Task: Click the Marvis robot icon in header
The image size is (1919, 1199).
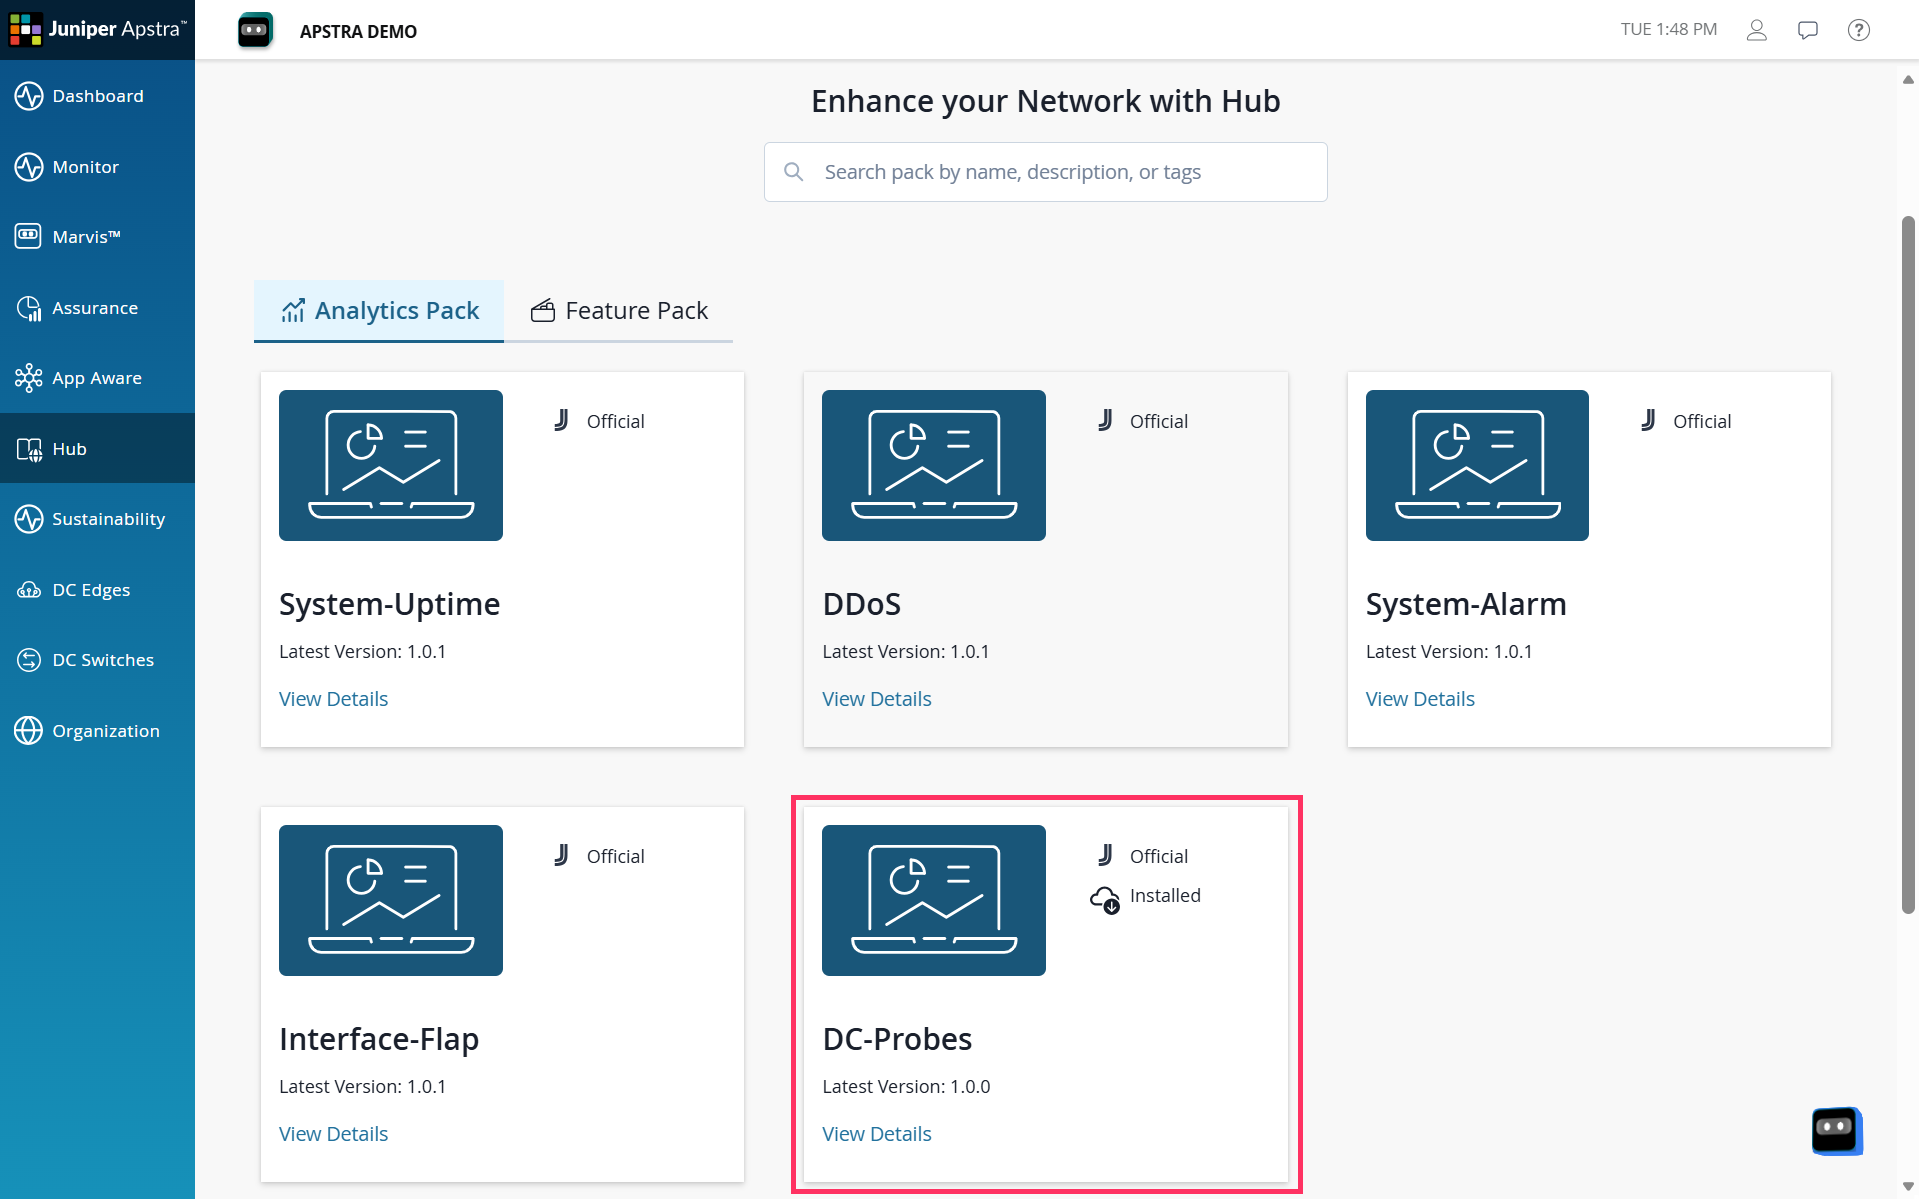Action: point(255,30)
